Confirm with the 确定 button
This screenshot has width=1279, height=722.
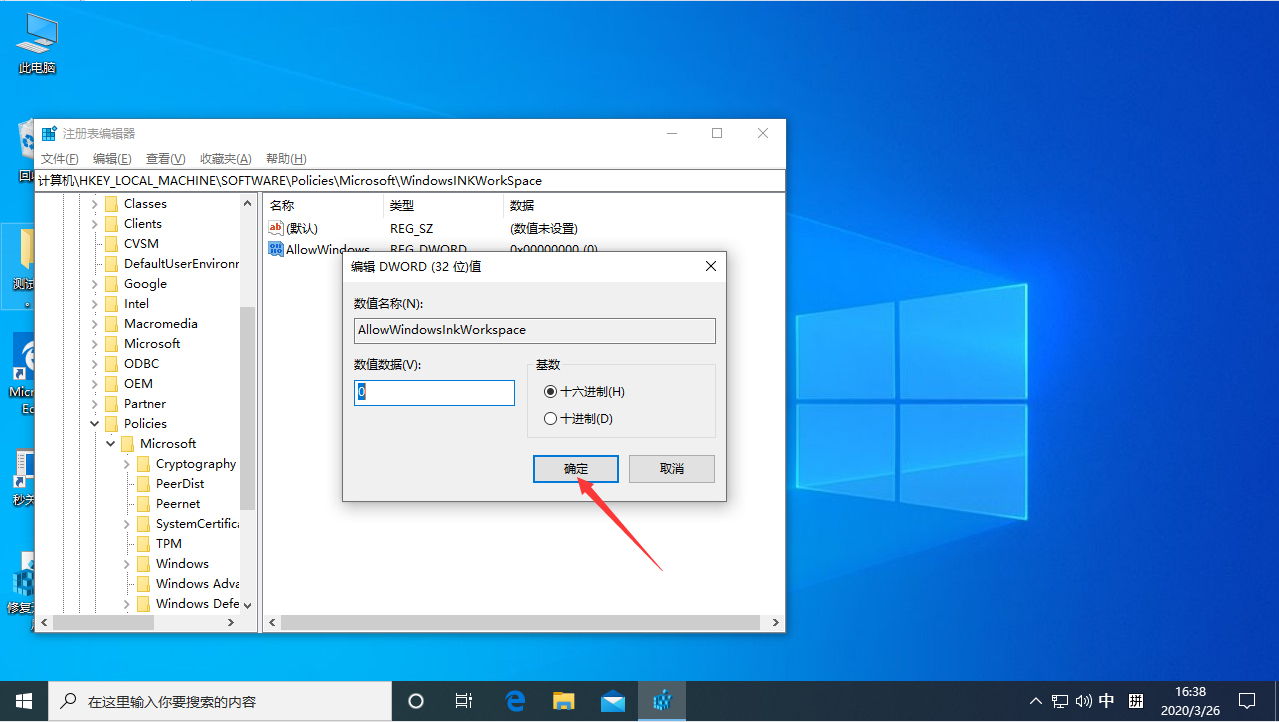pos(576,468)
